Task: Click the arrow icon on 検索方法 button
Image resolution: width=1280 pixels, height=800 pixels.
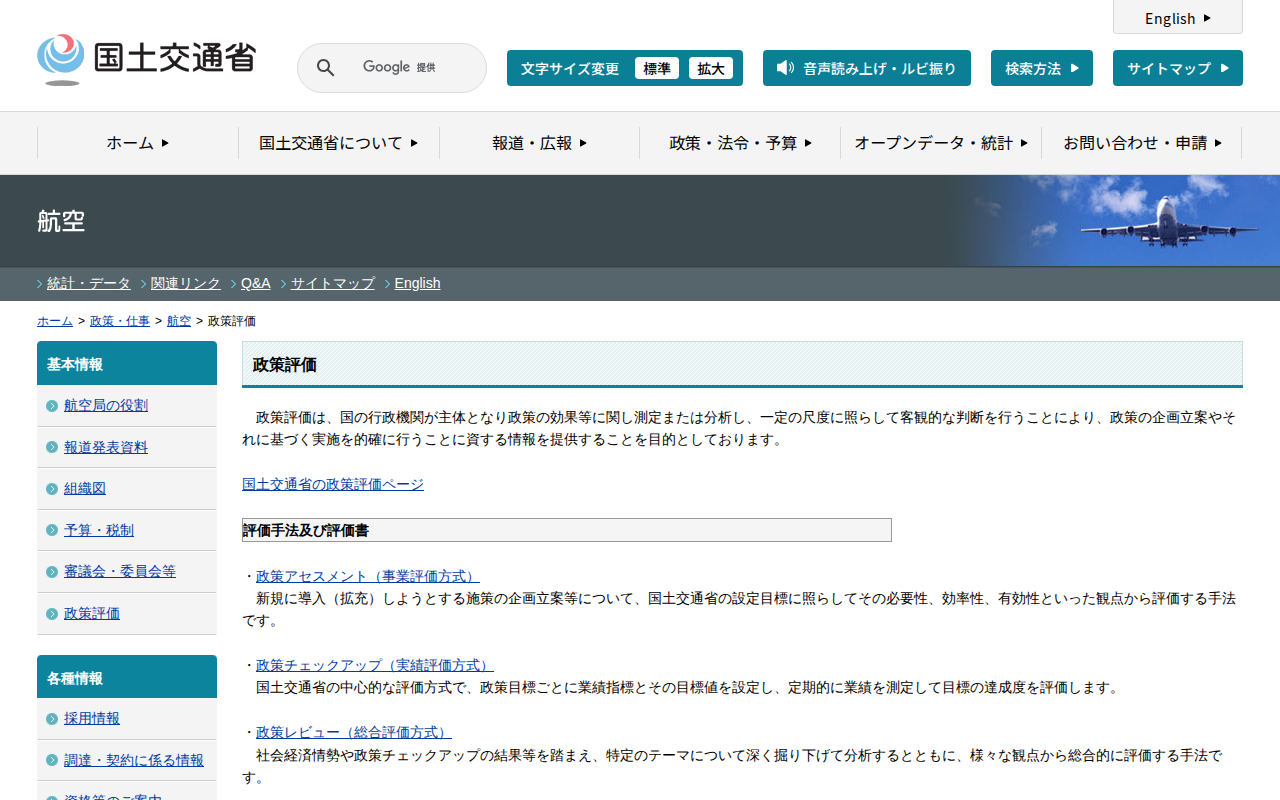Action: pos(1075,68)
